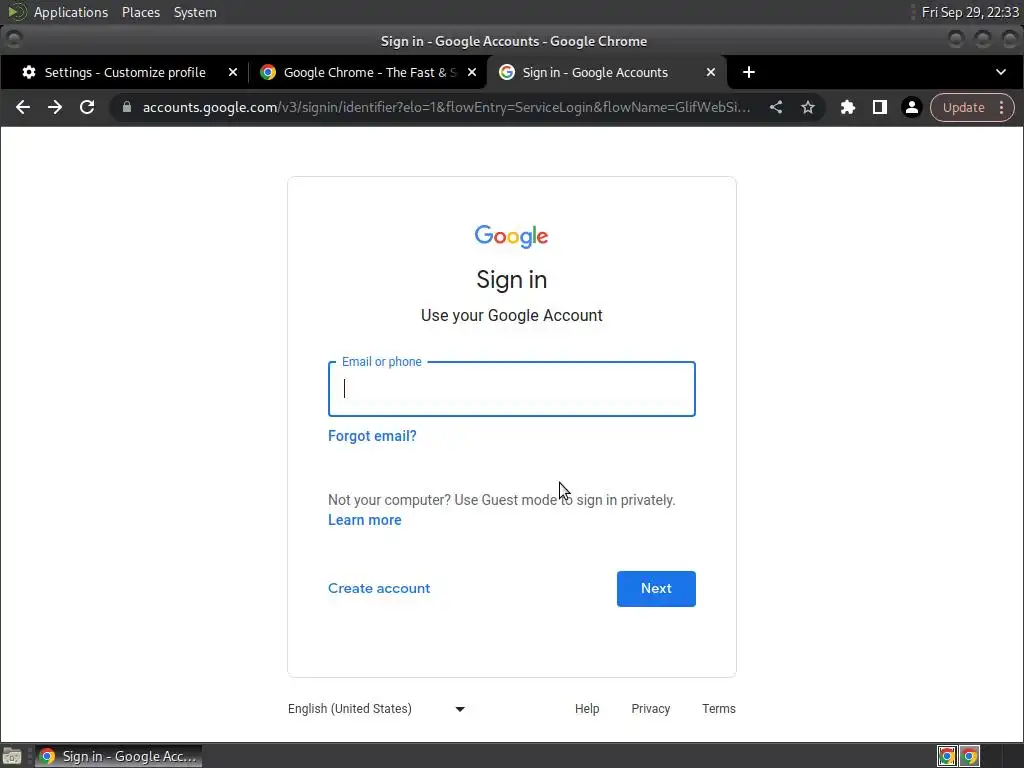1024x768 pixels.
Task: Open the Privacy link in the footer
Action: (x=650, y=709)
